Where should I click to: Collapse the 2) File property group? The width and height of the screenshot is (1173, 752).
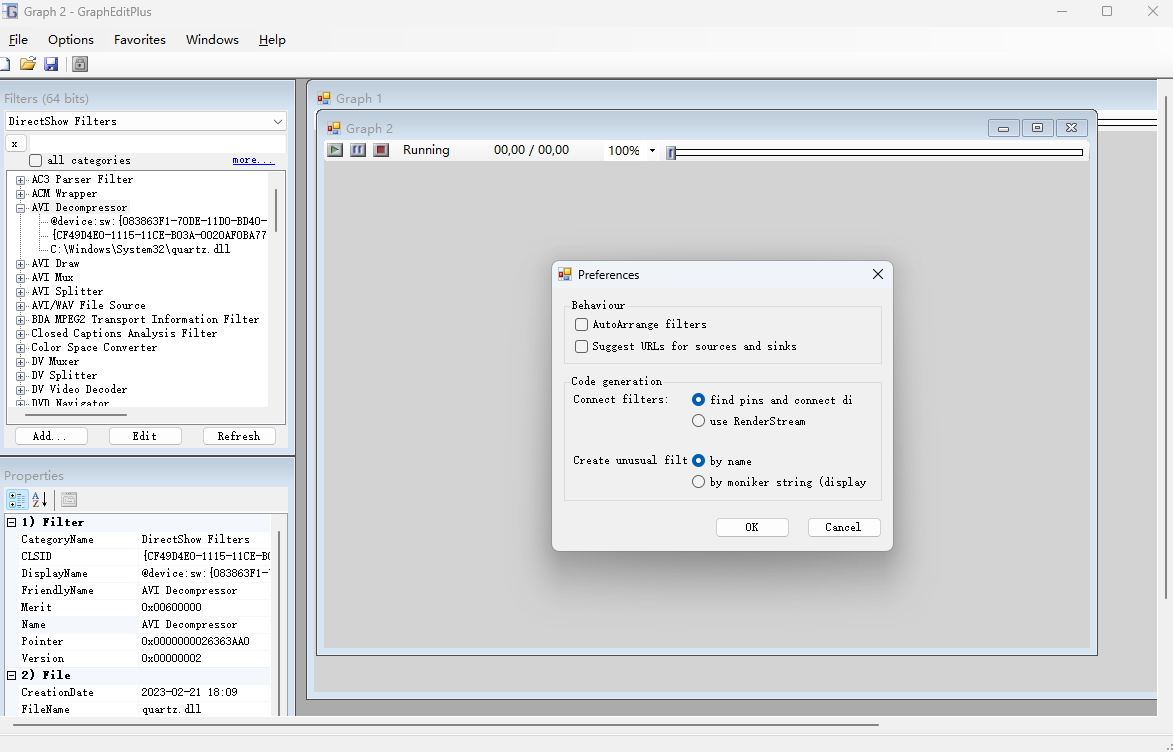coord(12,675)
